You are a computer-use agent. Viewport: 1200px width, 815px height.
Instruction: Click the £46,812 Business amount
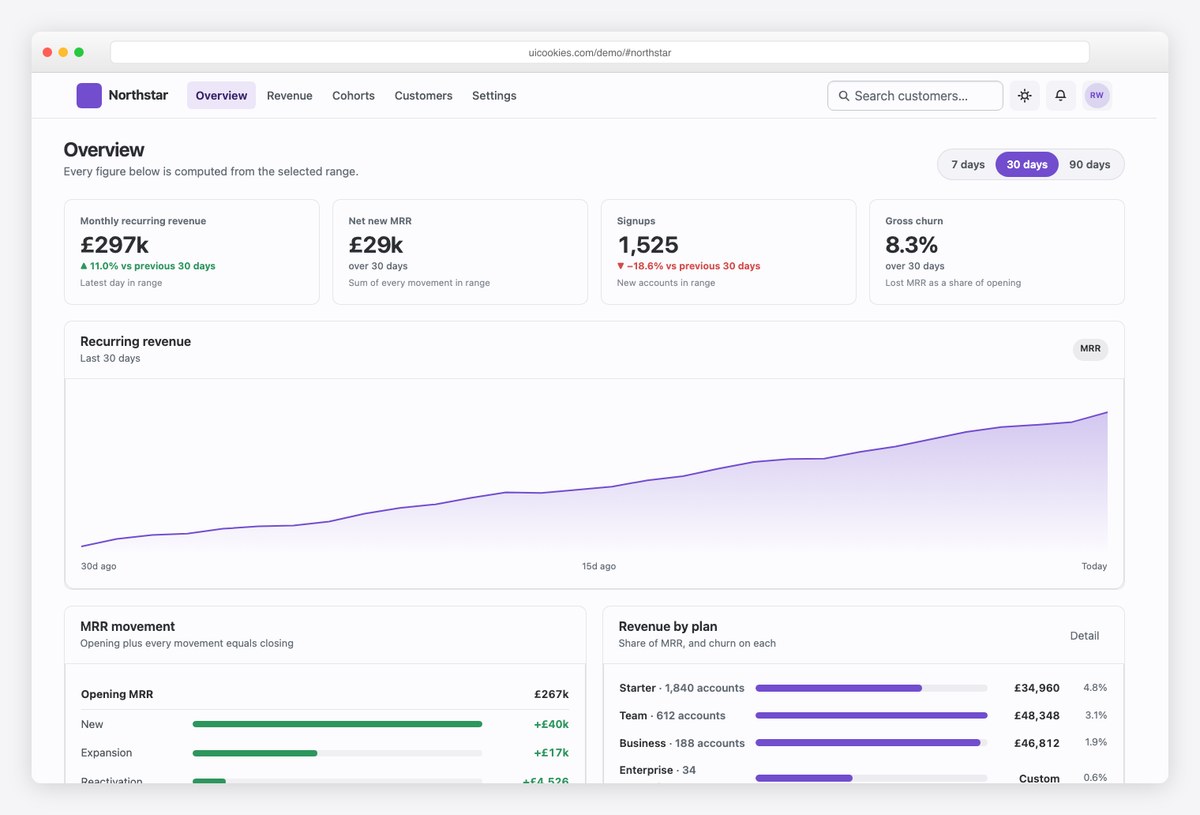(1037, 743)
